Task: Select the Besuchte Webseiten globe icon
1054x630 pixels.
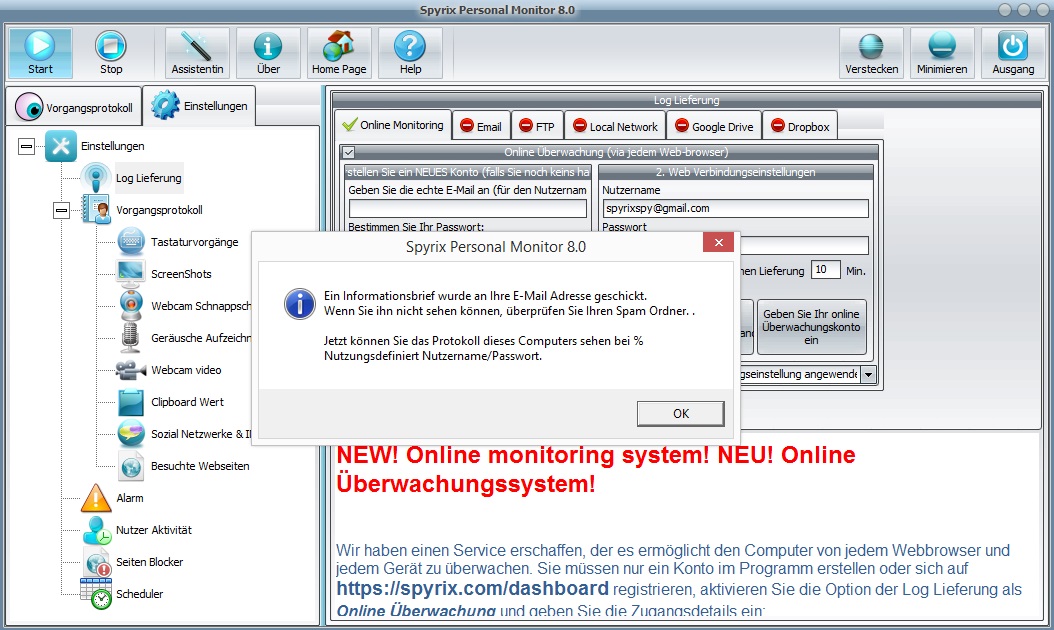Action: (x=131, y=466)
